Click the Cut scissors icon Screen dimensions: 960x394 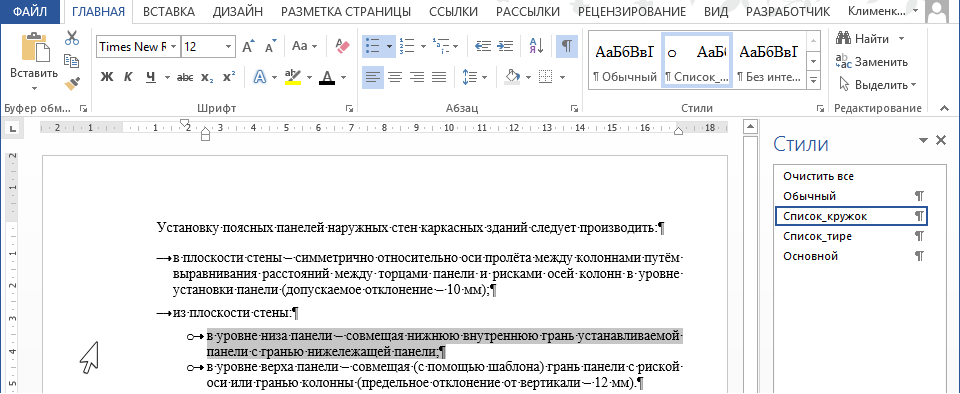coord(72,38)
